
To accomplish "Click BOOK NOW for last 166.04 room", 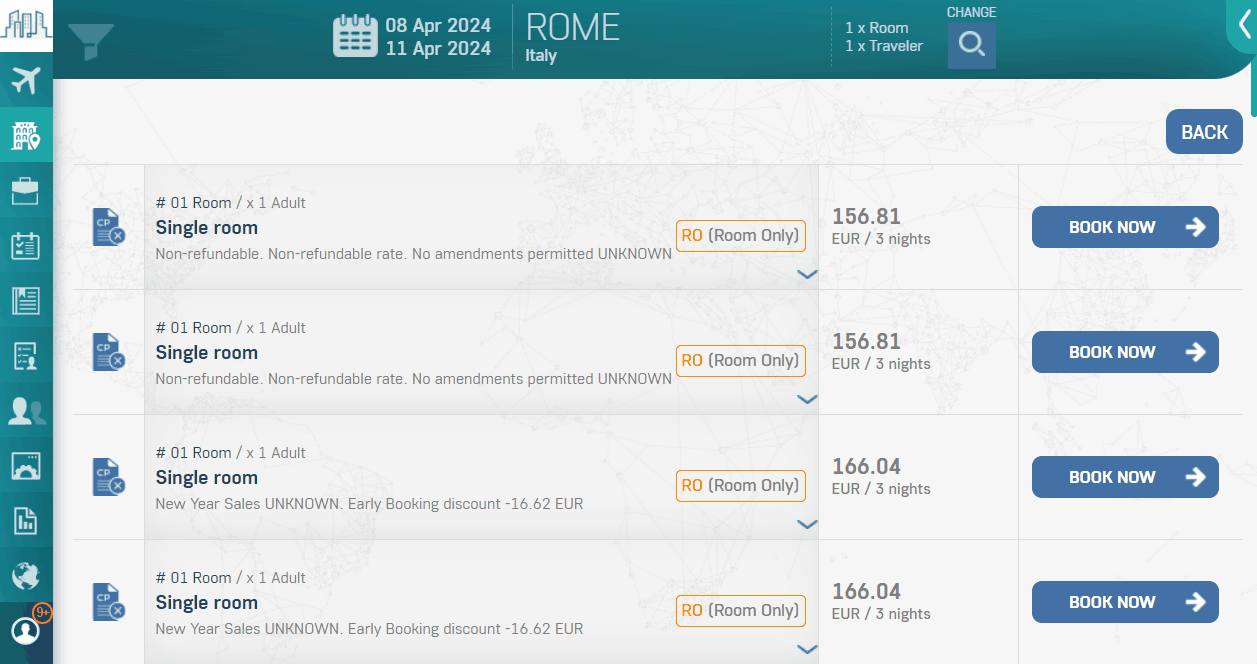I will tap(1124, 602).
